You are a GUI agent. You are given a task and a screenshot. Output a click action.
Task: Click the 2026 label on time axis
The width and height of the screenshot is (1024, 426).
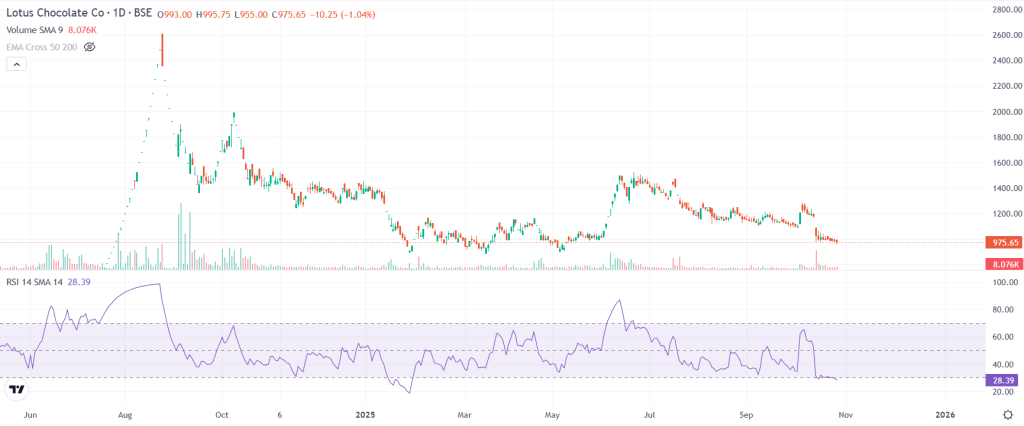coord(944,413)
